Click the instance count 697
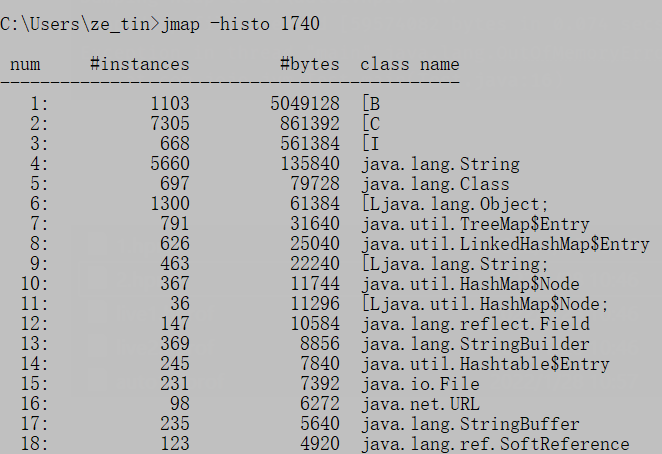The width and height of the screenshot is (662, 454). 175,183
